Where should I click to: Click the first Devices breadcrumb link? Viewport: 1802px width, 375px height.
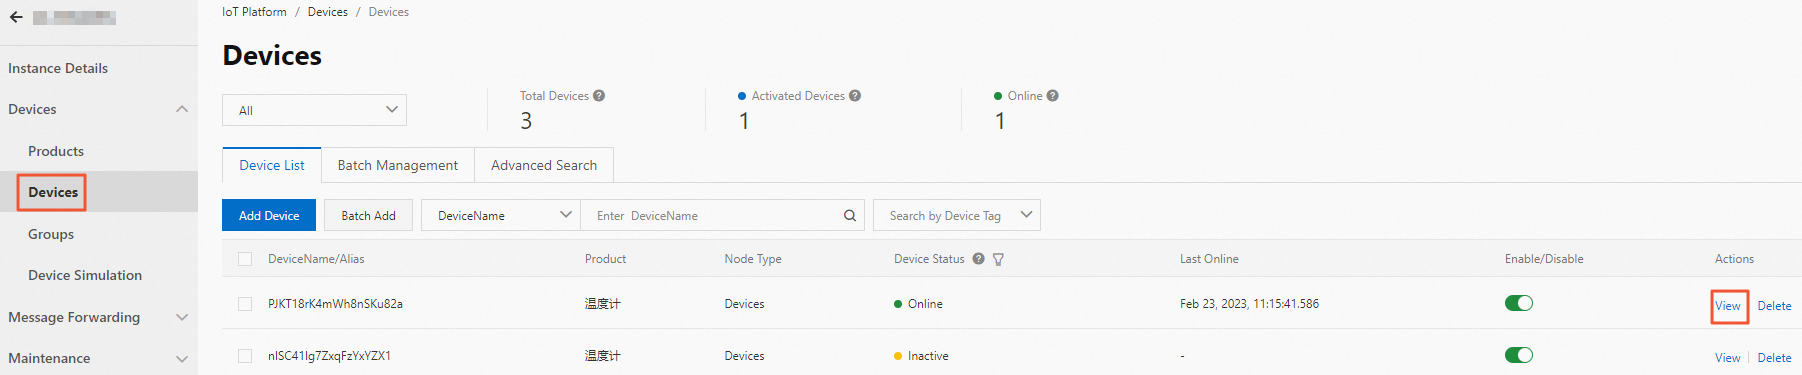(x=328, y=12)
